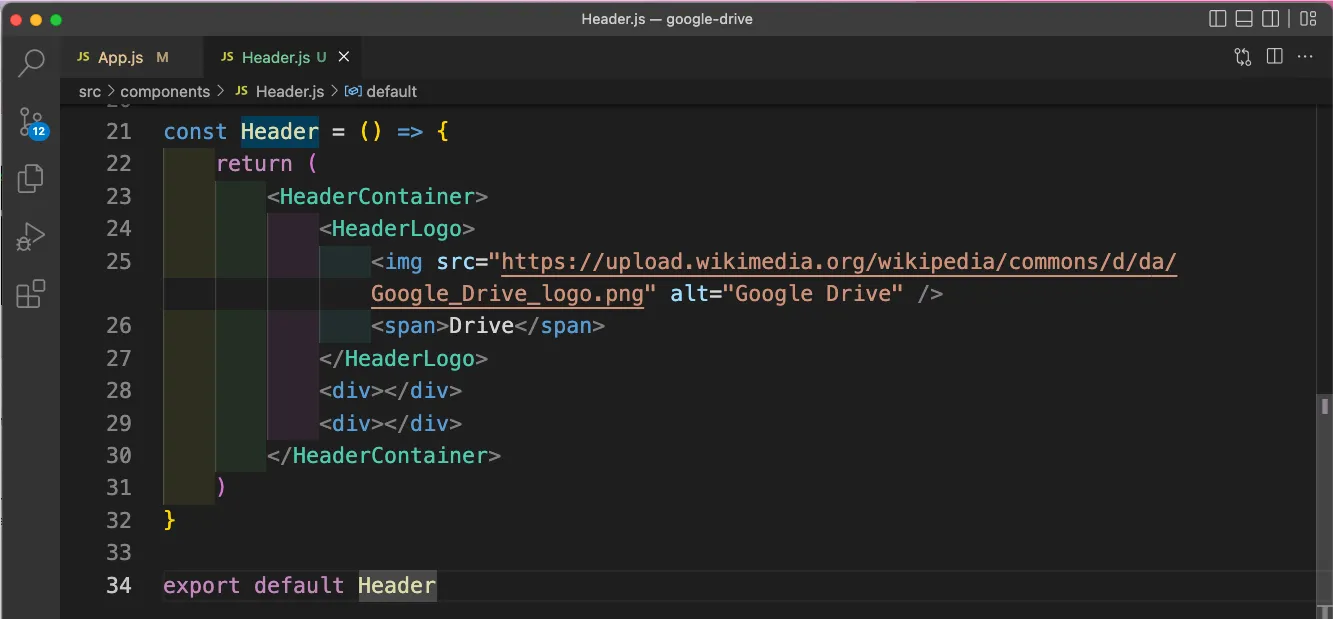
Task: Click the const keyword on line 21
Action: 195,131
